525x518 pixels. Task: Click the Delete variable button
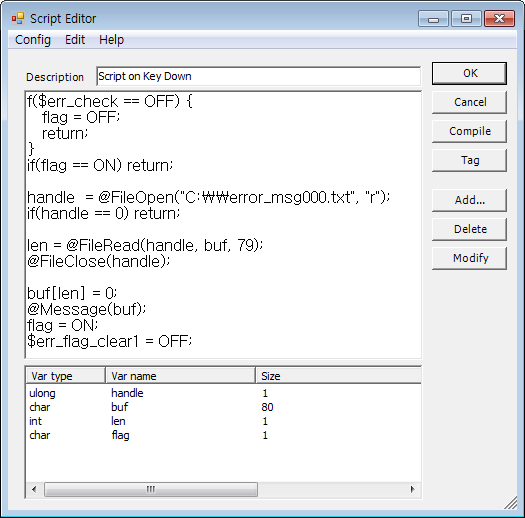coord(469,229)
